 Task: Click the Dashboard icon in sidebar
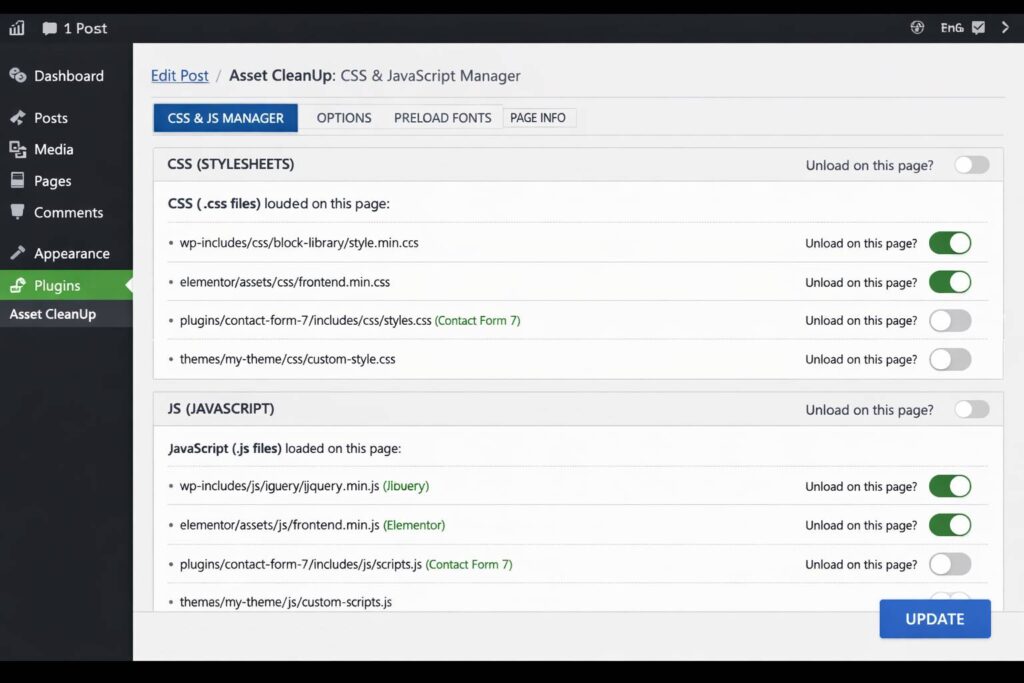tap(17, 76)
